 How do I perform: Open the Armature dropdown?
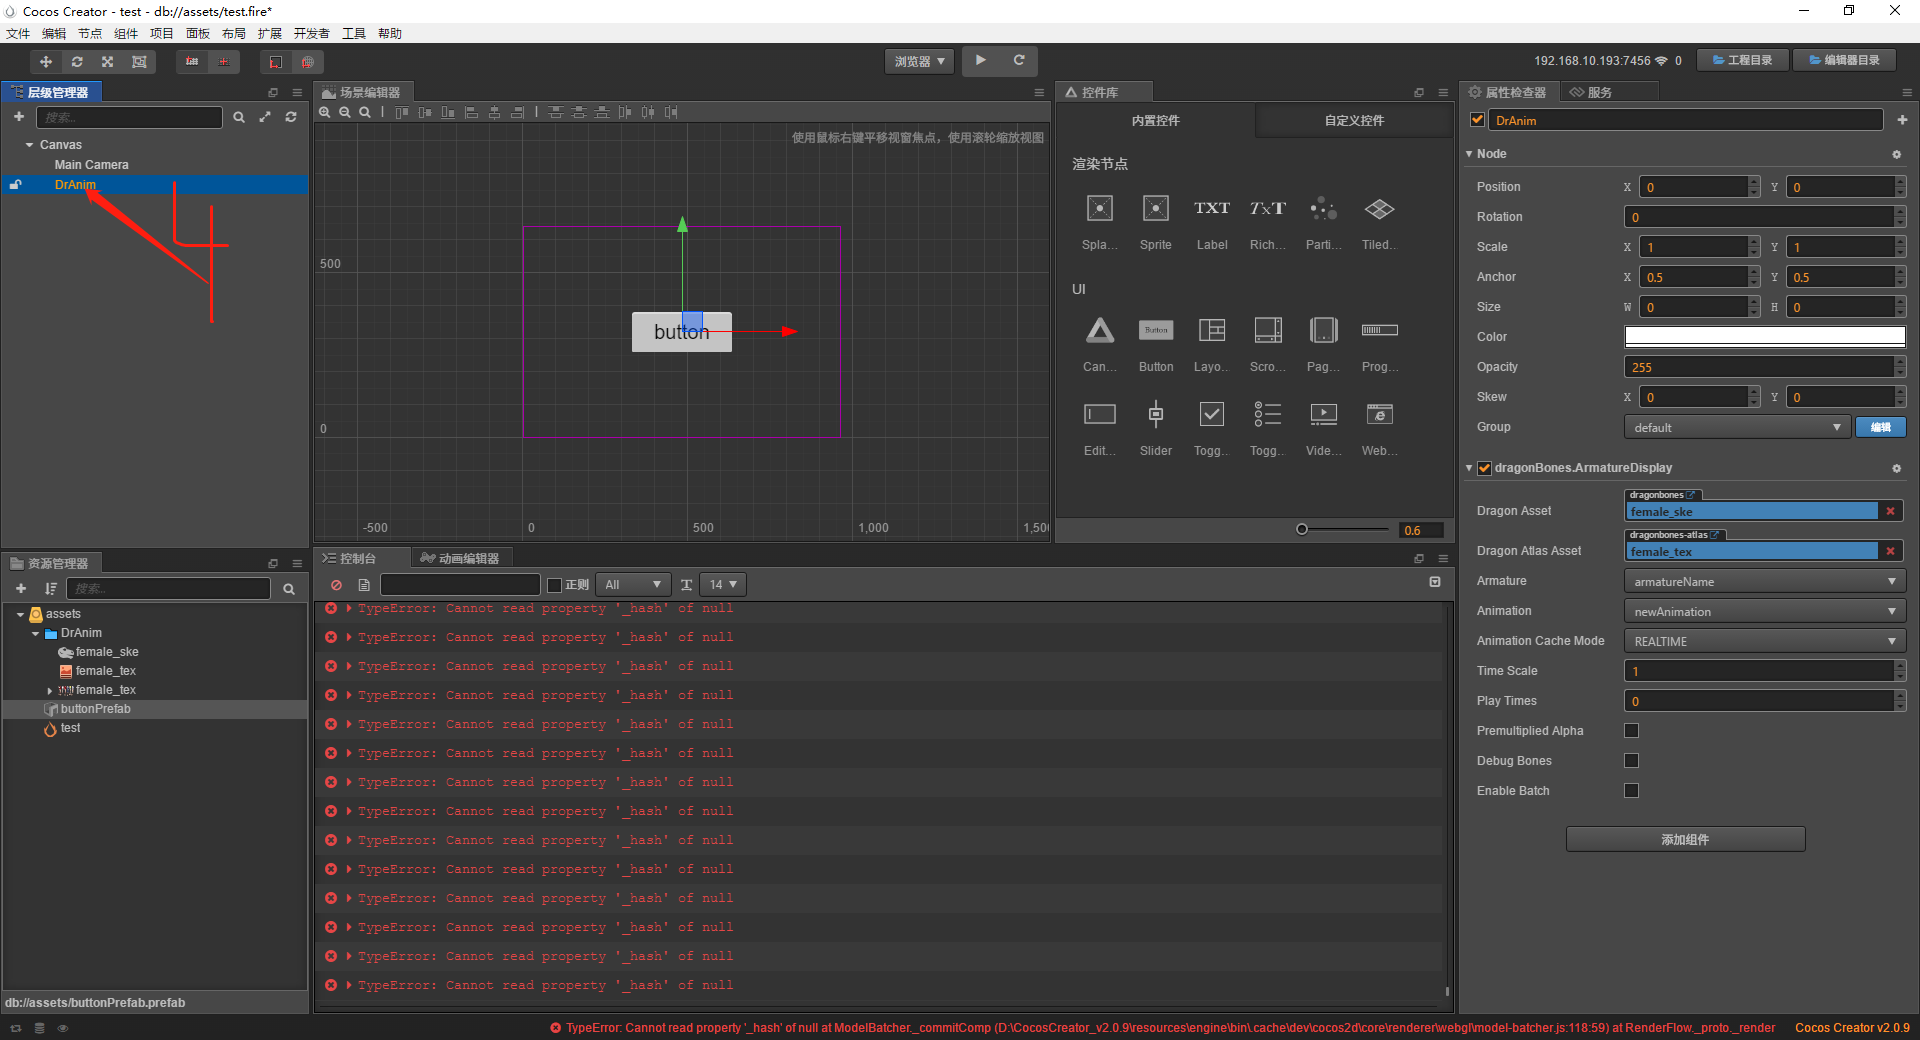[1765, 581]
